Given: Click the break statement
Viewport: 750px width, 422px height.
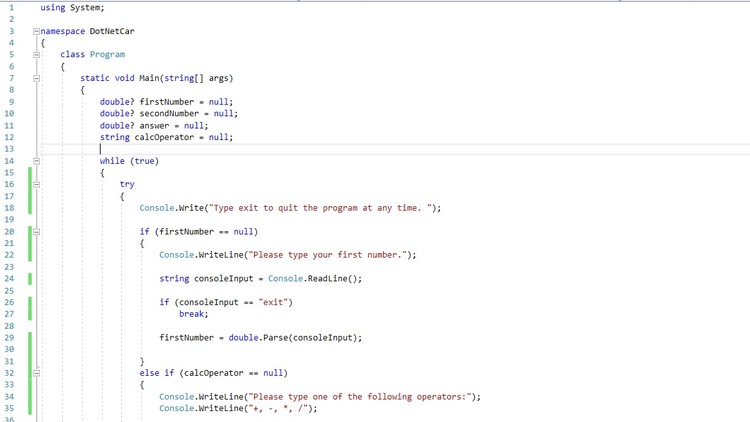Looking at the screenshot, I should (193, 314).
